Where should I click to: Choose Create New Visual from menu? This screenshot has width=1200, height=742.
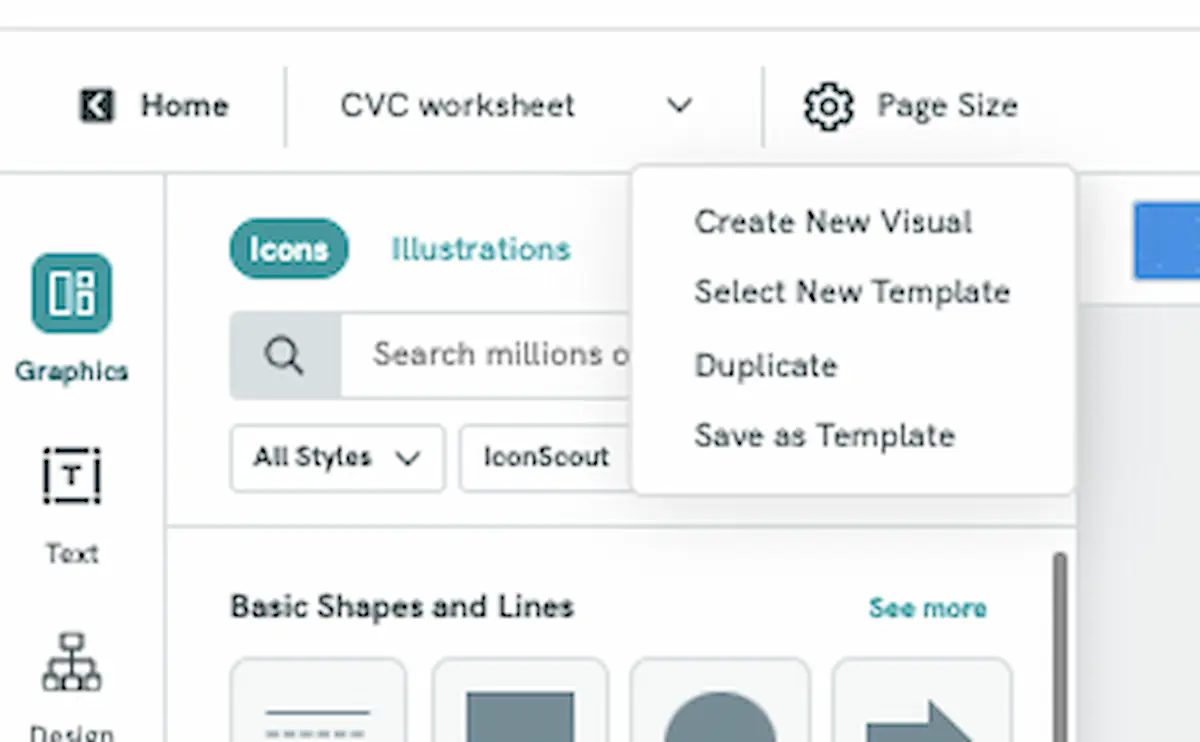(x=833, y=222)
